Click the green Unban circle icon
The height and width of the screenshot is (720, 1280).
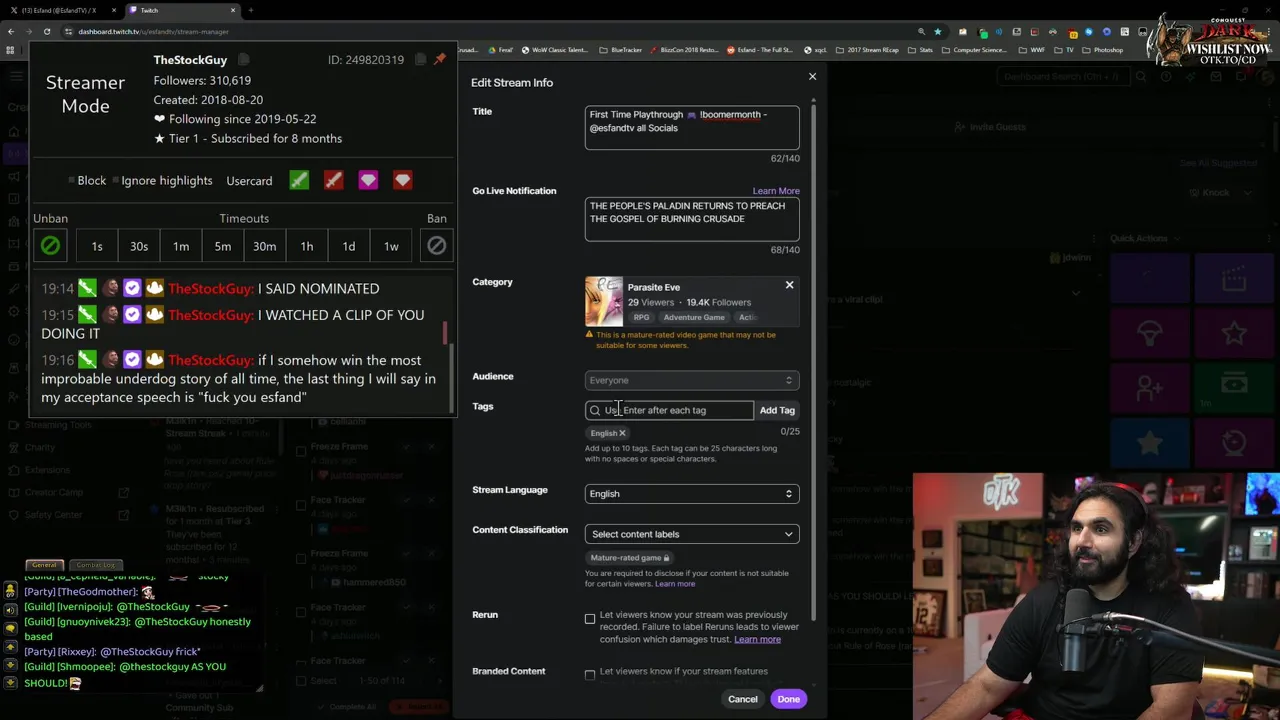(50, 245)
